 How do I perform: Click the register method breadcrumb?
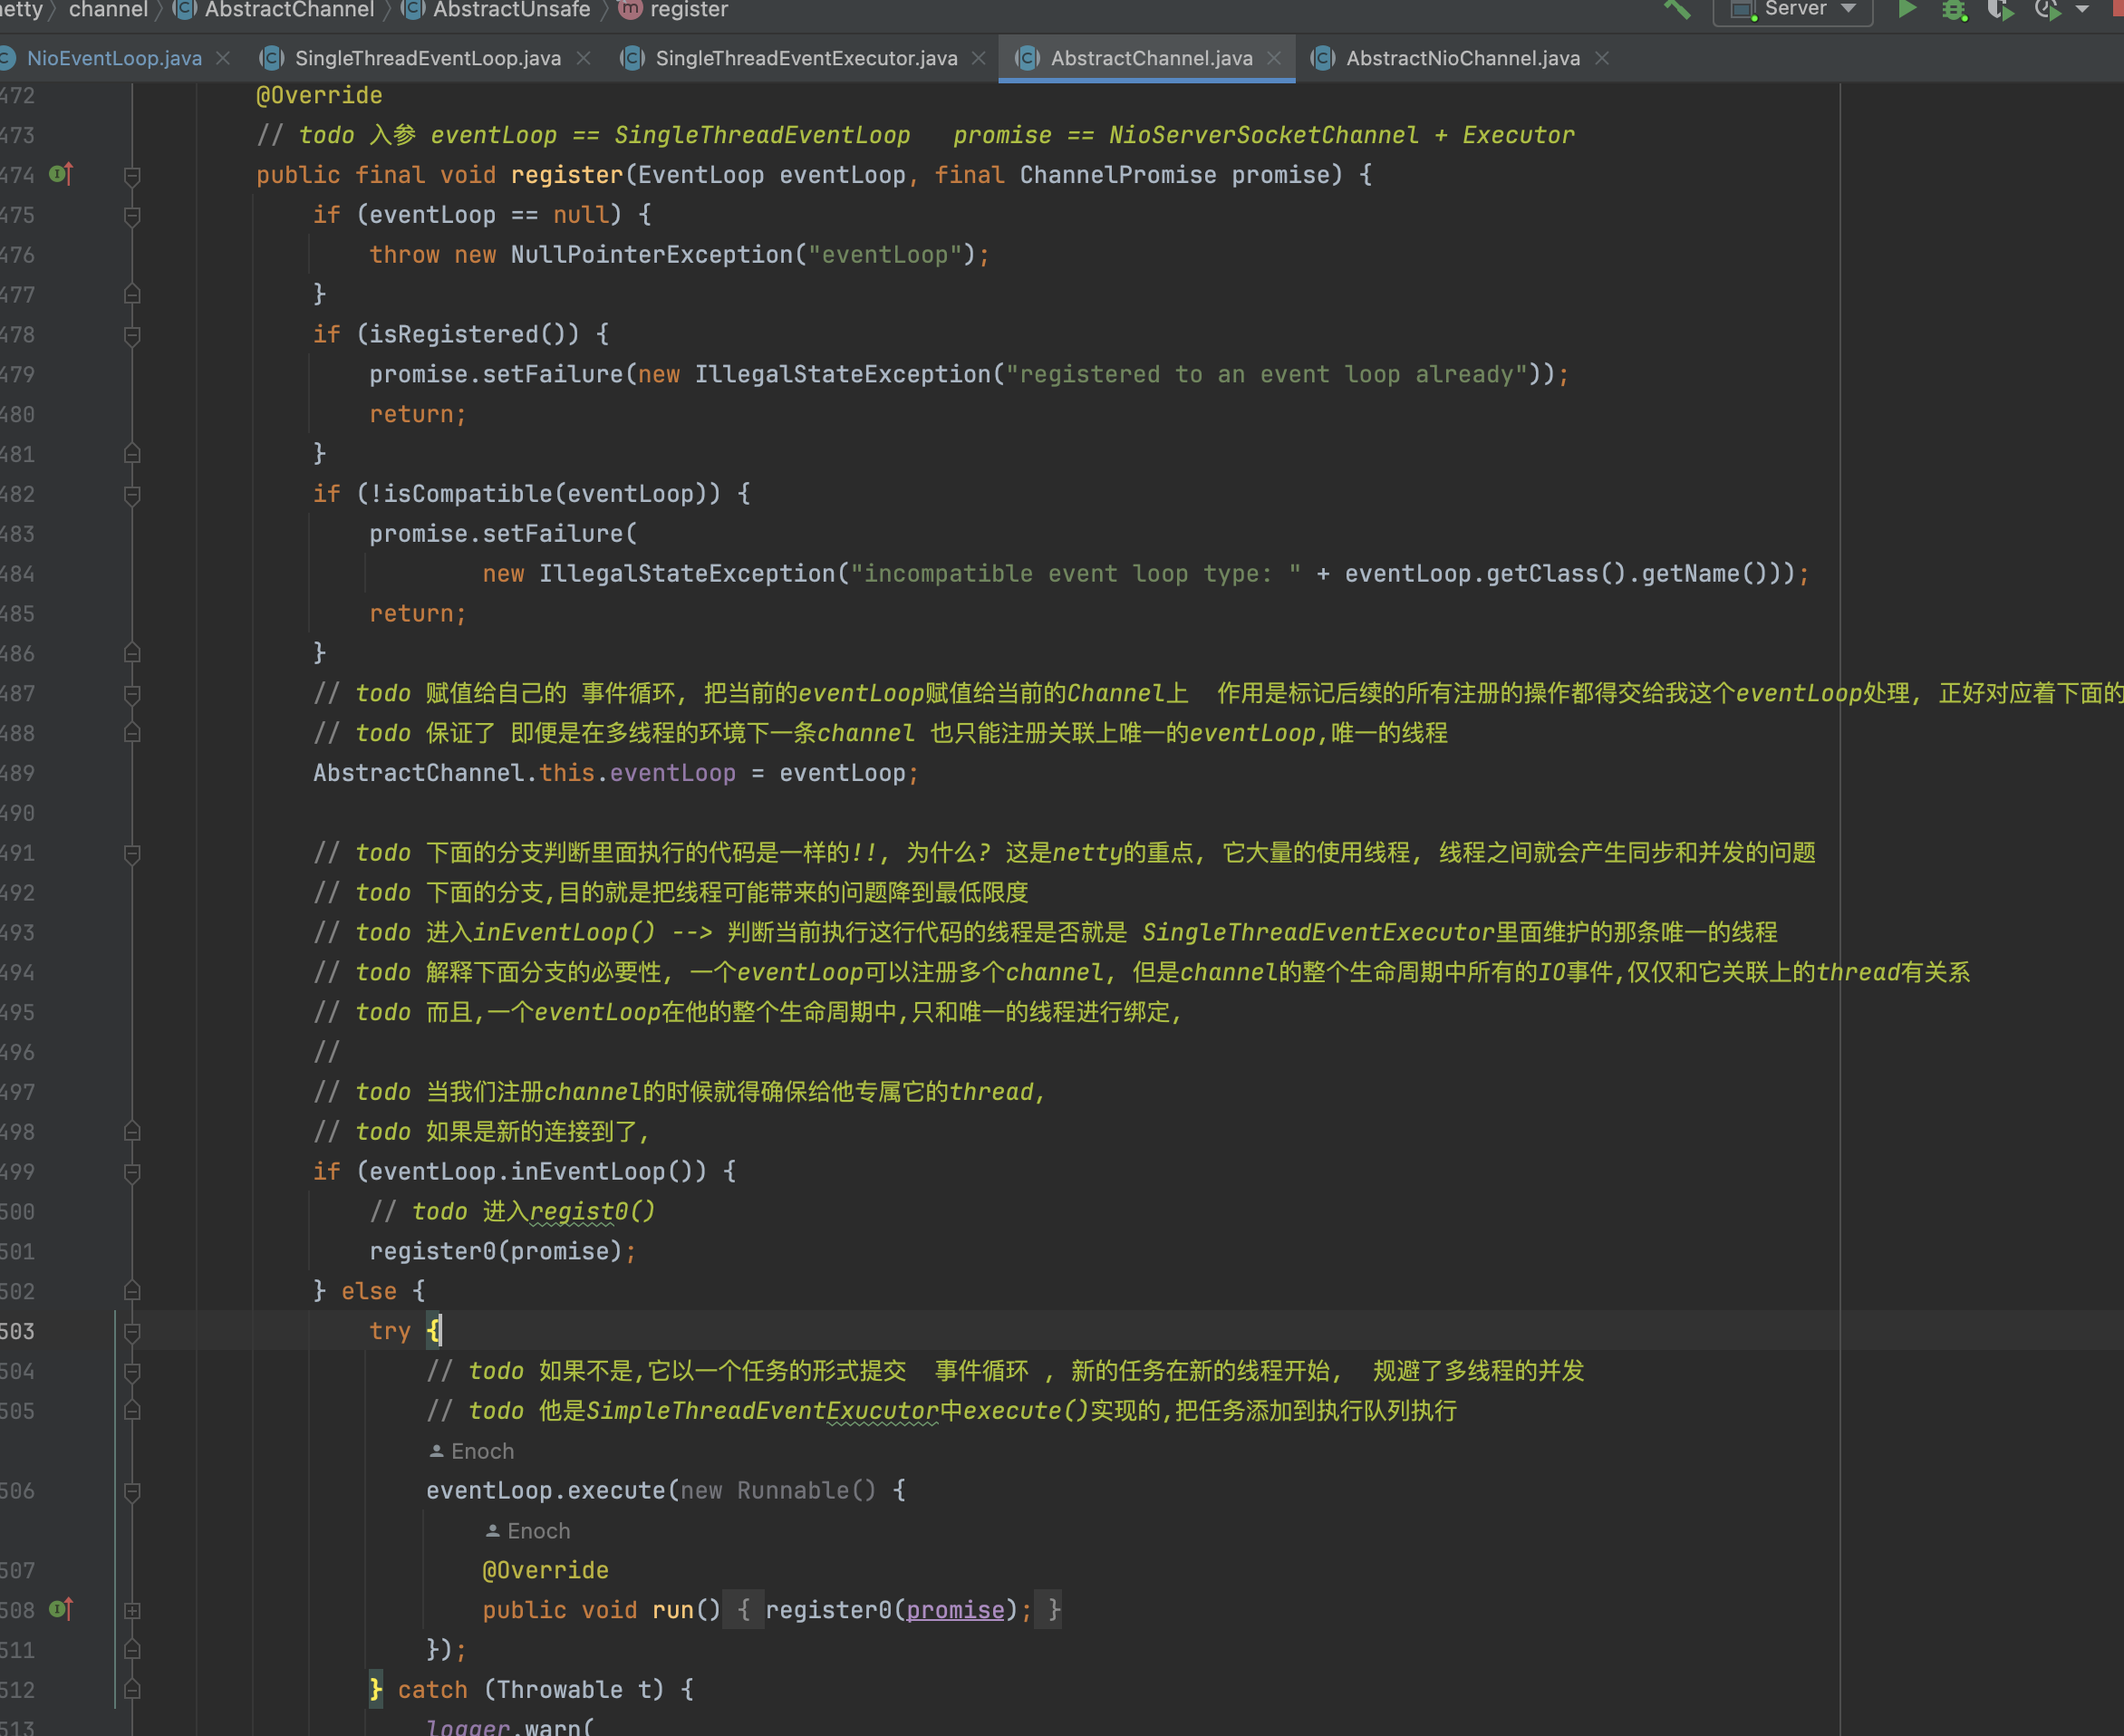click(674, 9)
